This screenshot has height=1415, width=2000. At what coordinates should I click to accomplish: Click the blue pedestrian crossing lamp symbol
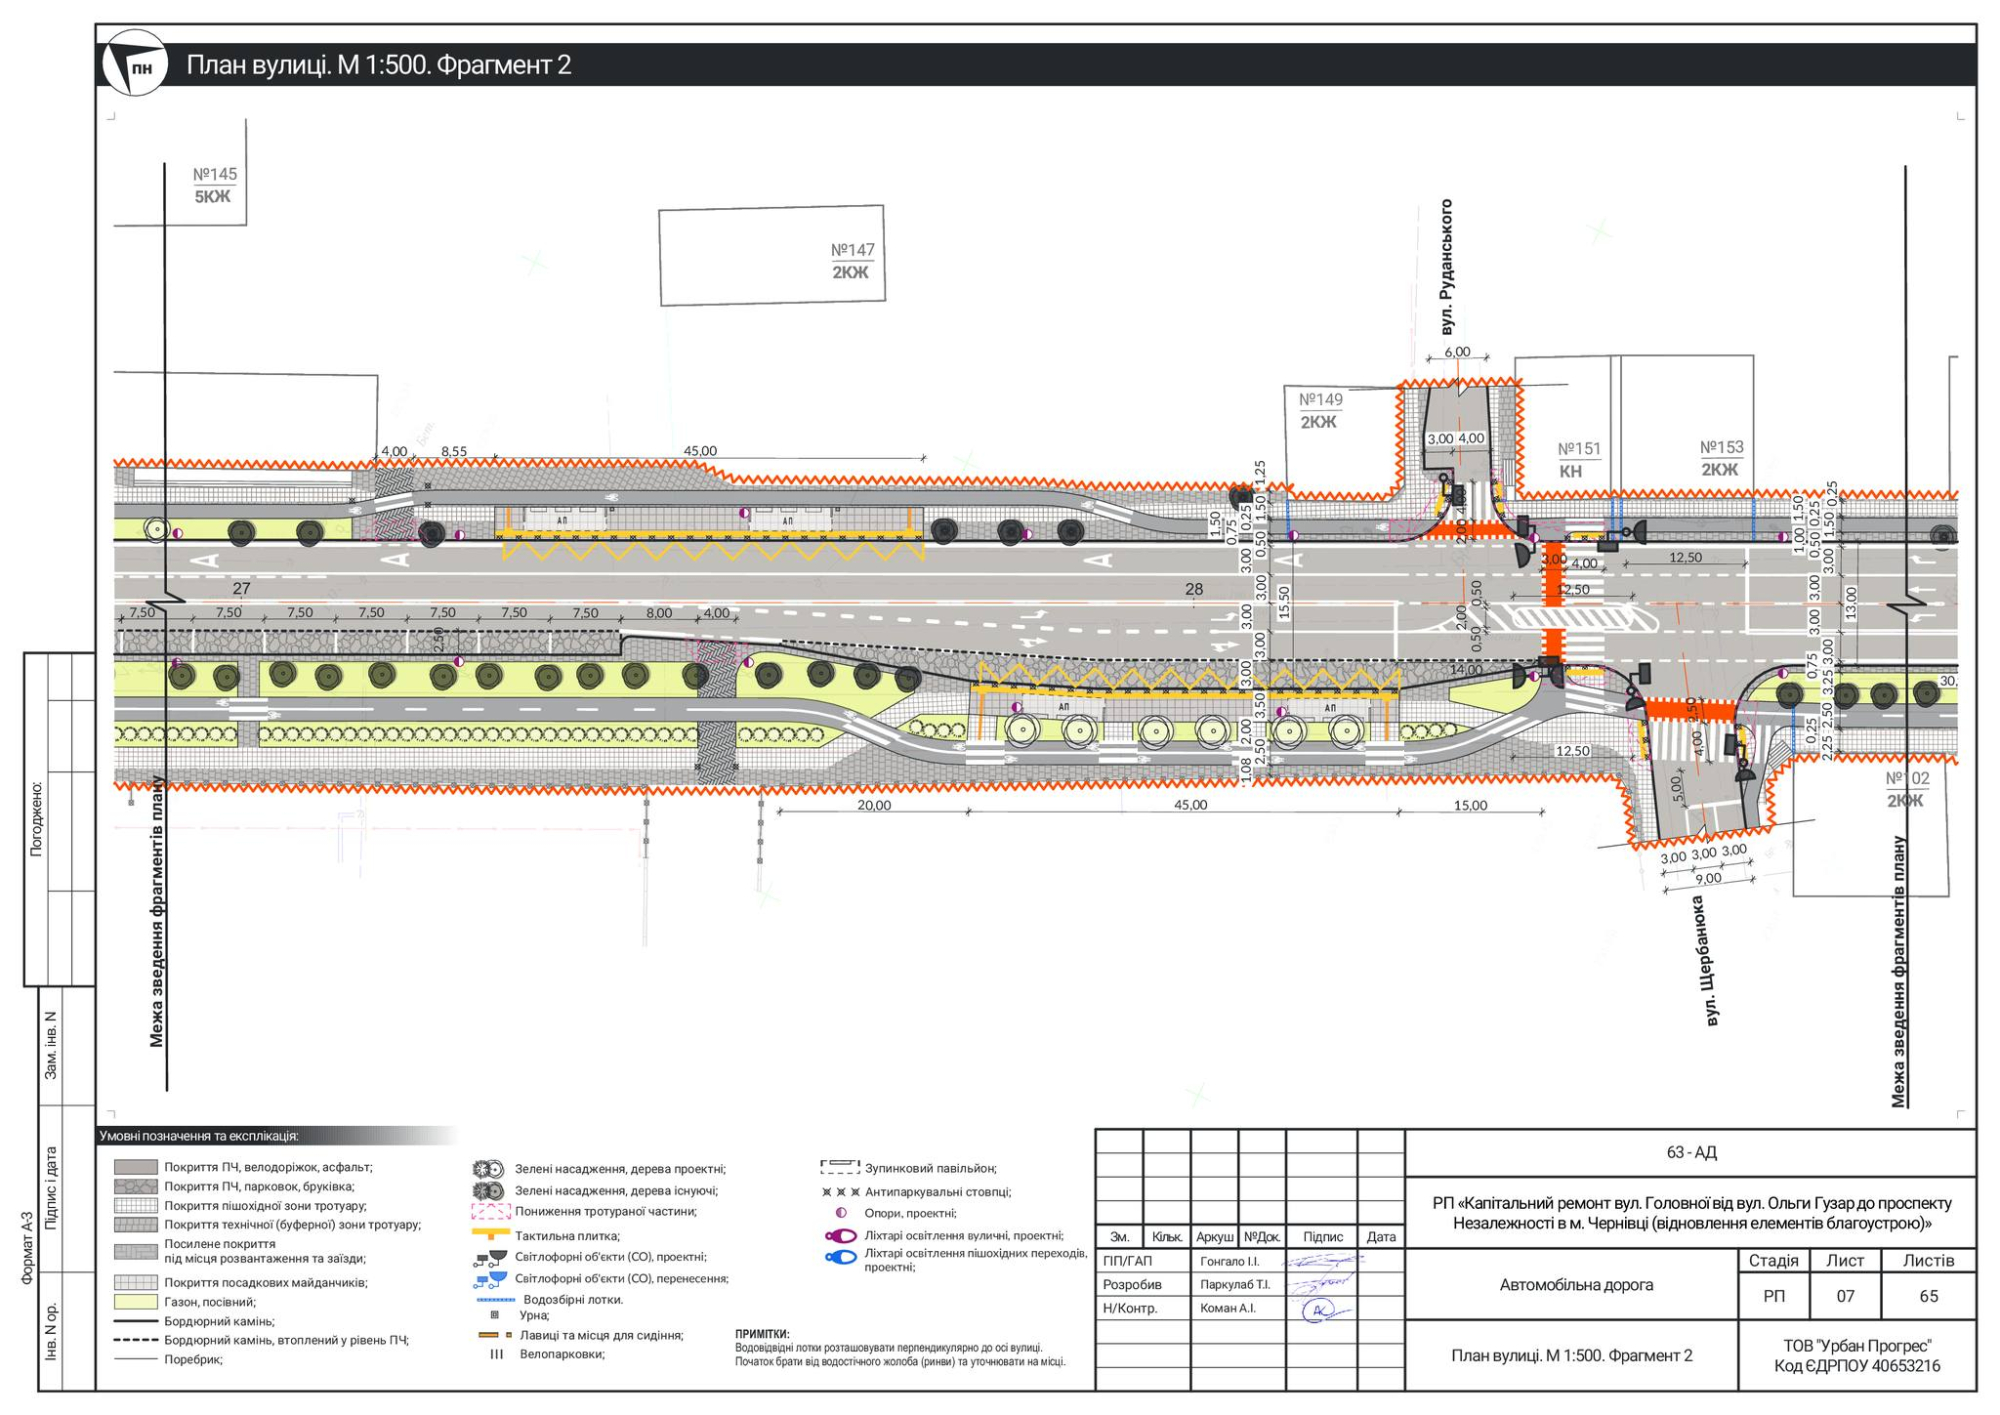tap(841, 1257)
